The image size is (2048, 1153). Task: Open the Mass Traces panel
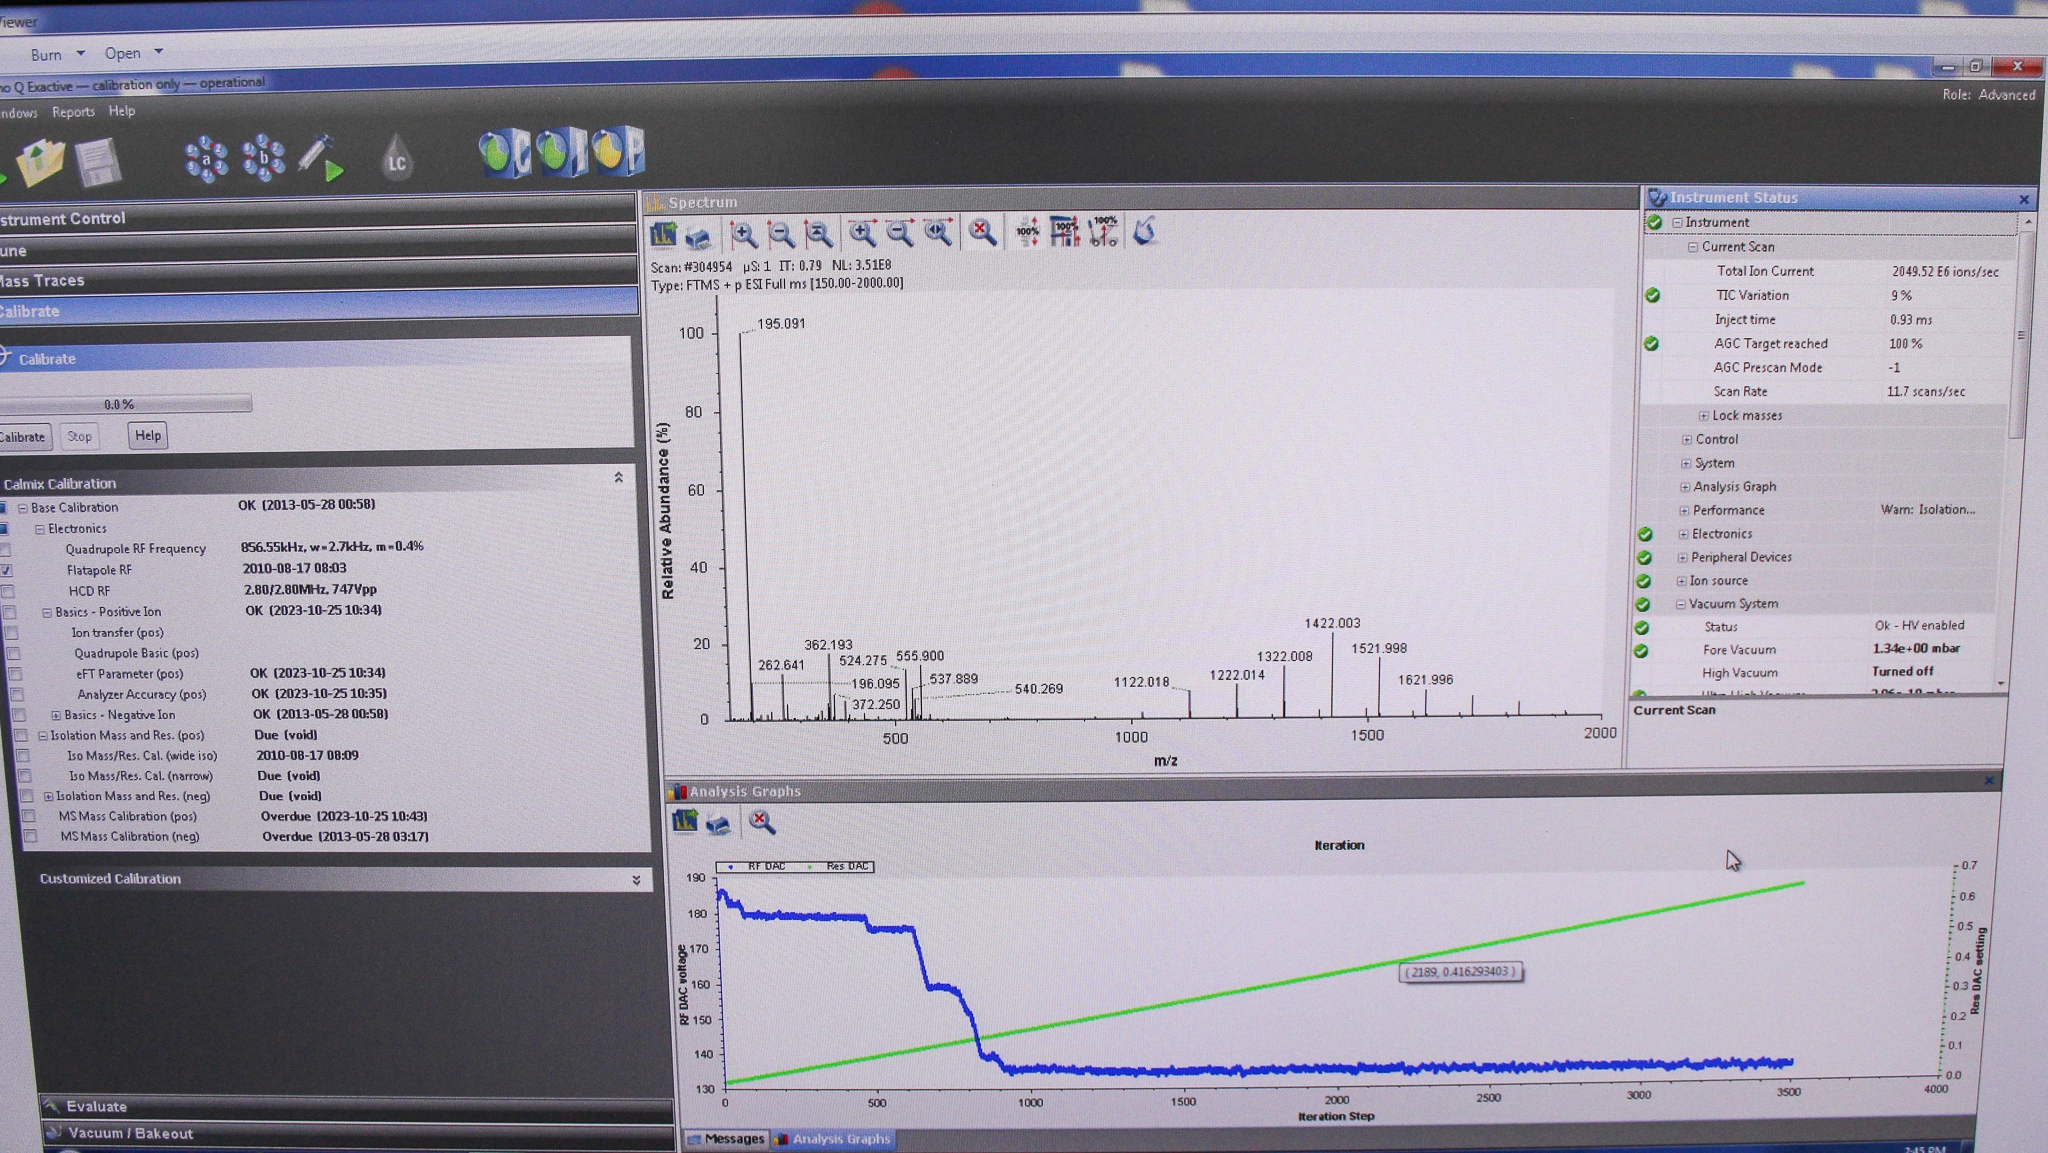(x=317, y=280)
